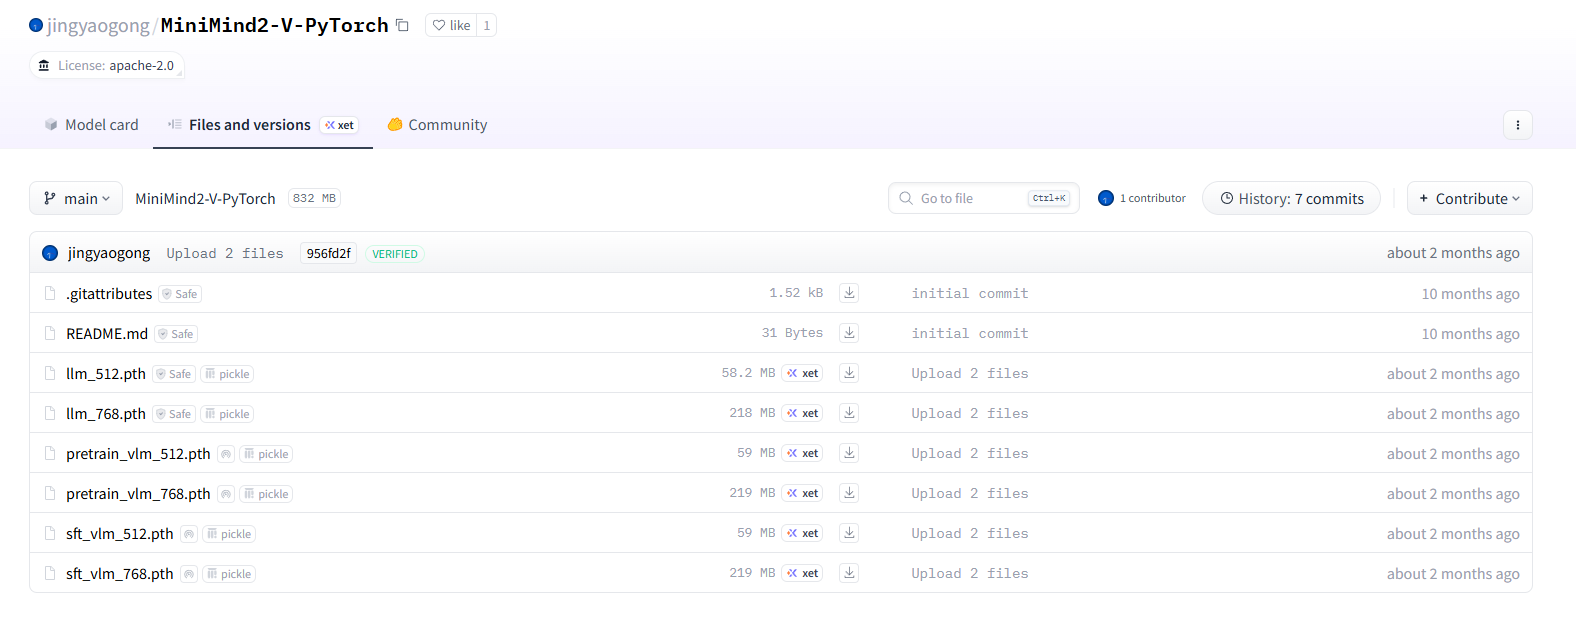Click the scan status icon on pretrain_vlm_768.pth
The image size is (1576, 621).
[x=226, y=494]
